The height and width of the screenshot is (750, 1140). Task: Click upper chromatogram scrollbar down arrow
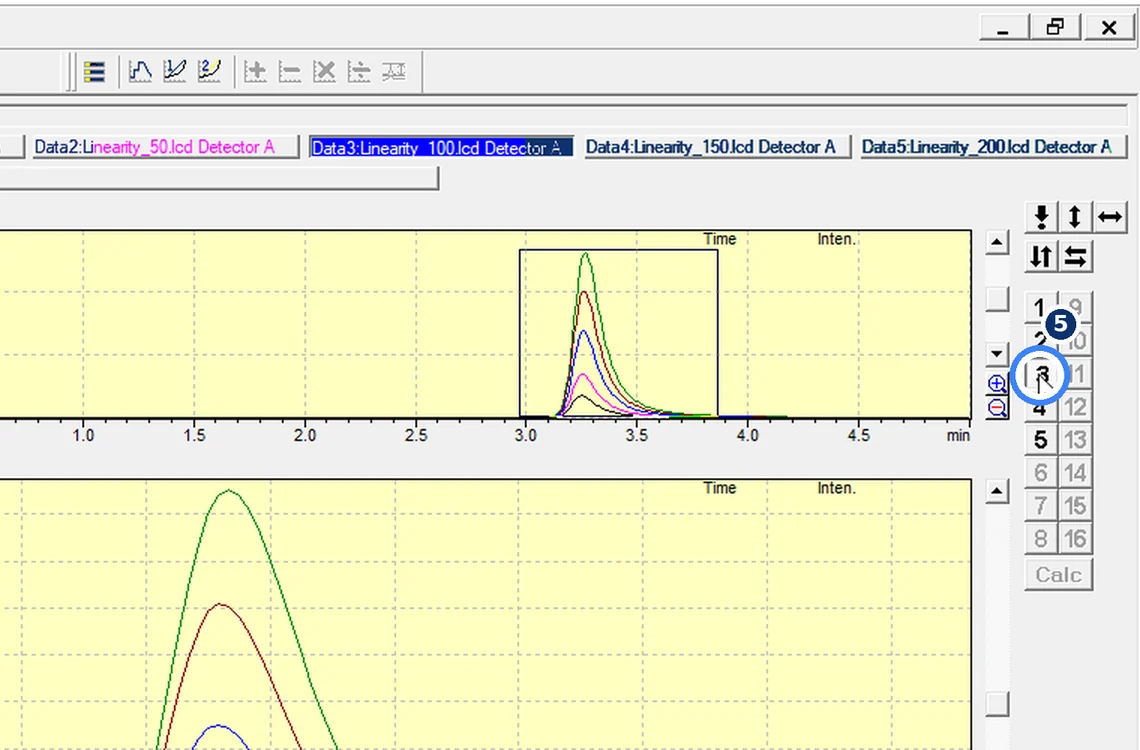(998, 355)
